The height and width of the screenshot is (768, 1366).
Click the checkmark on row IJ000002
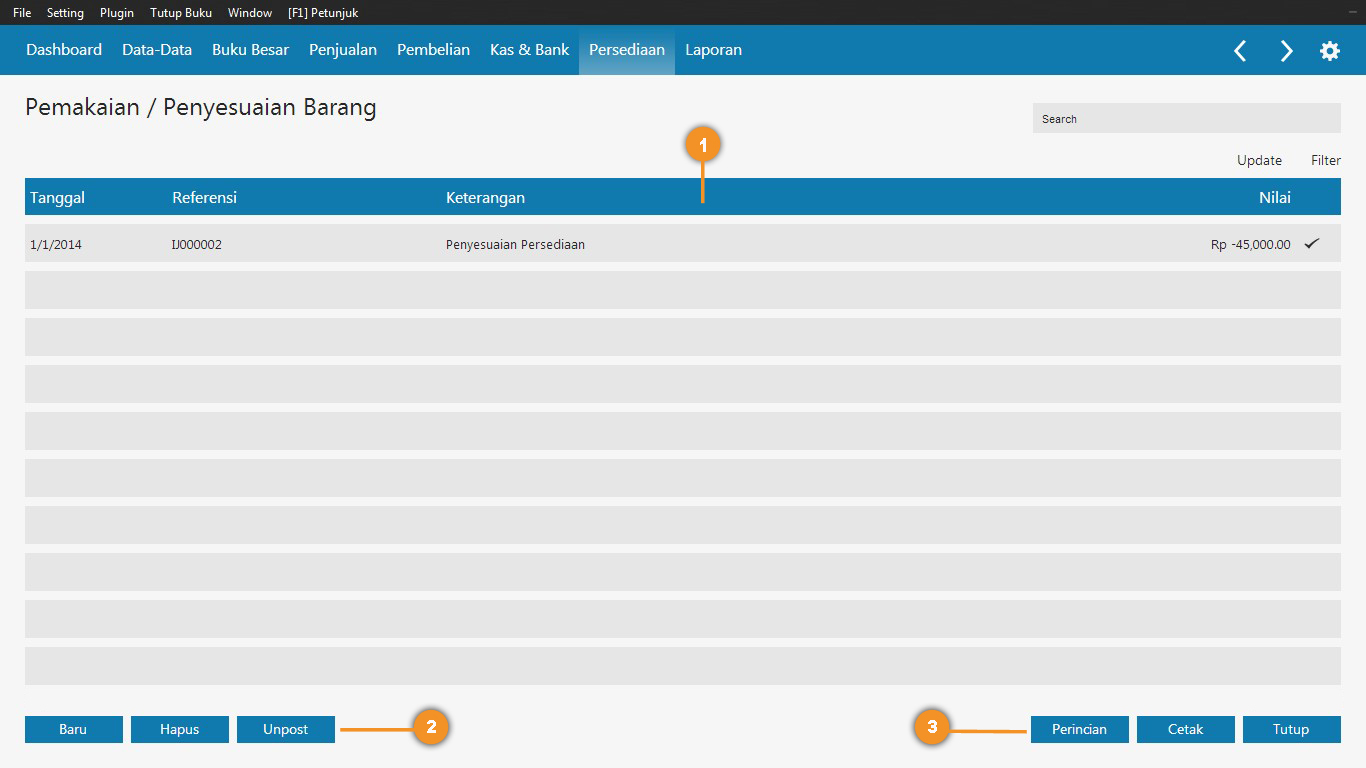(1312, 243)
